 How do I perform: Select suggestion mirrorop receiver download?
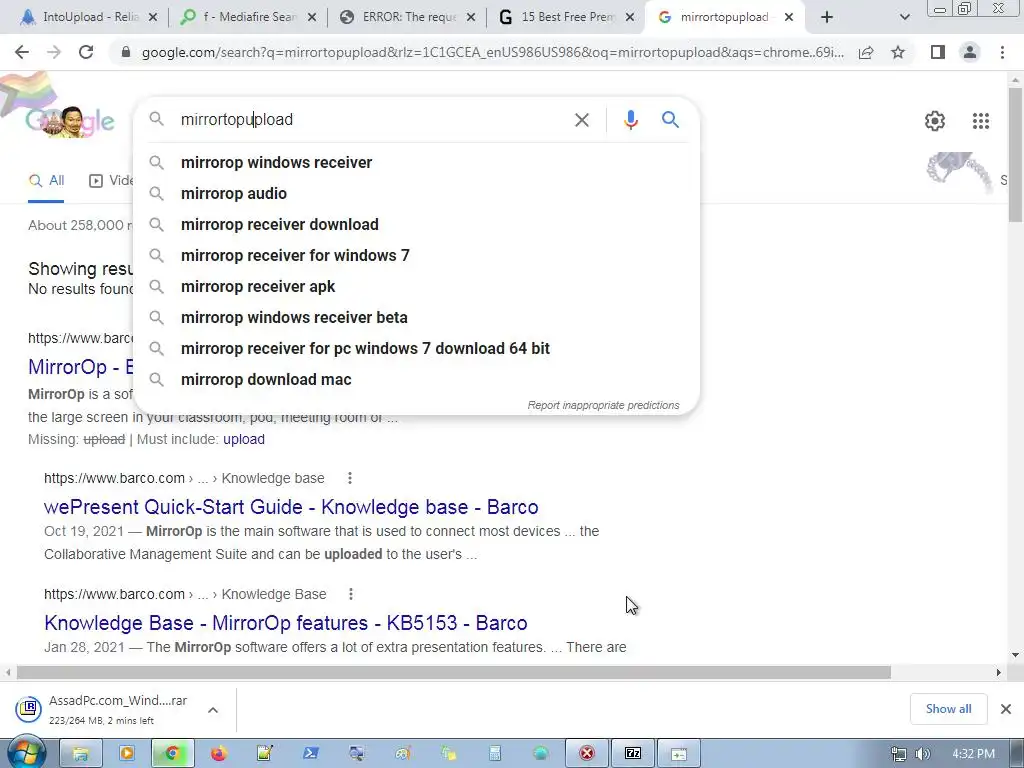[416, 225]
